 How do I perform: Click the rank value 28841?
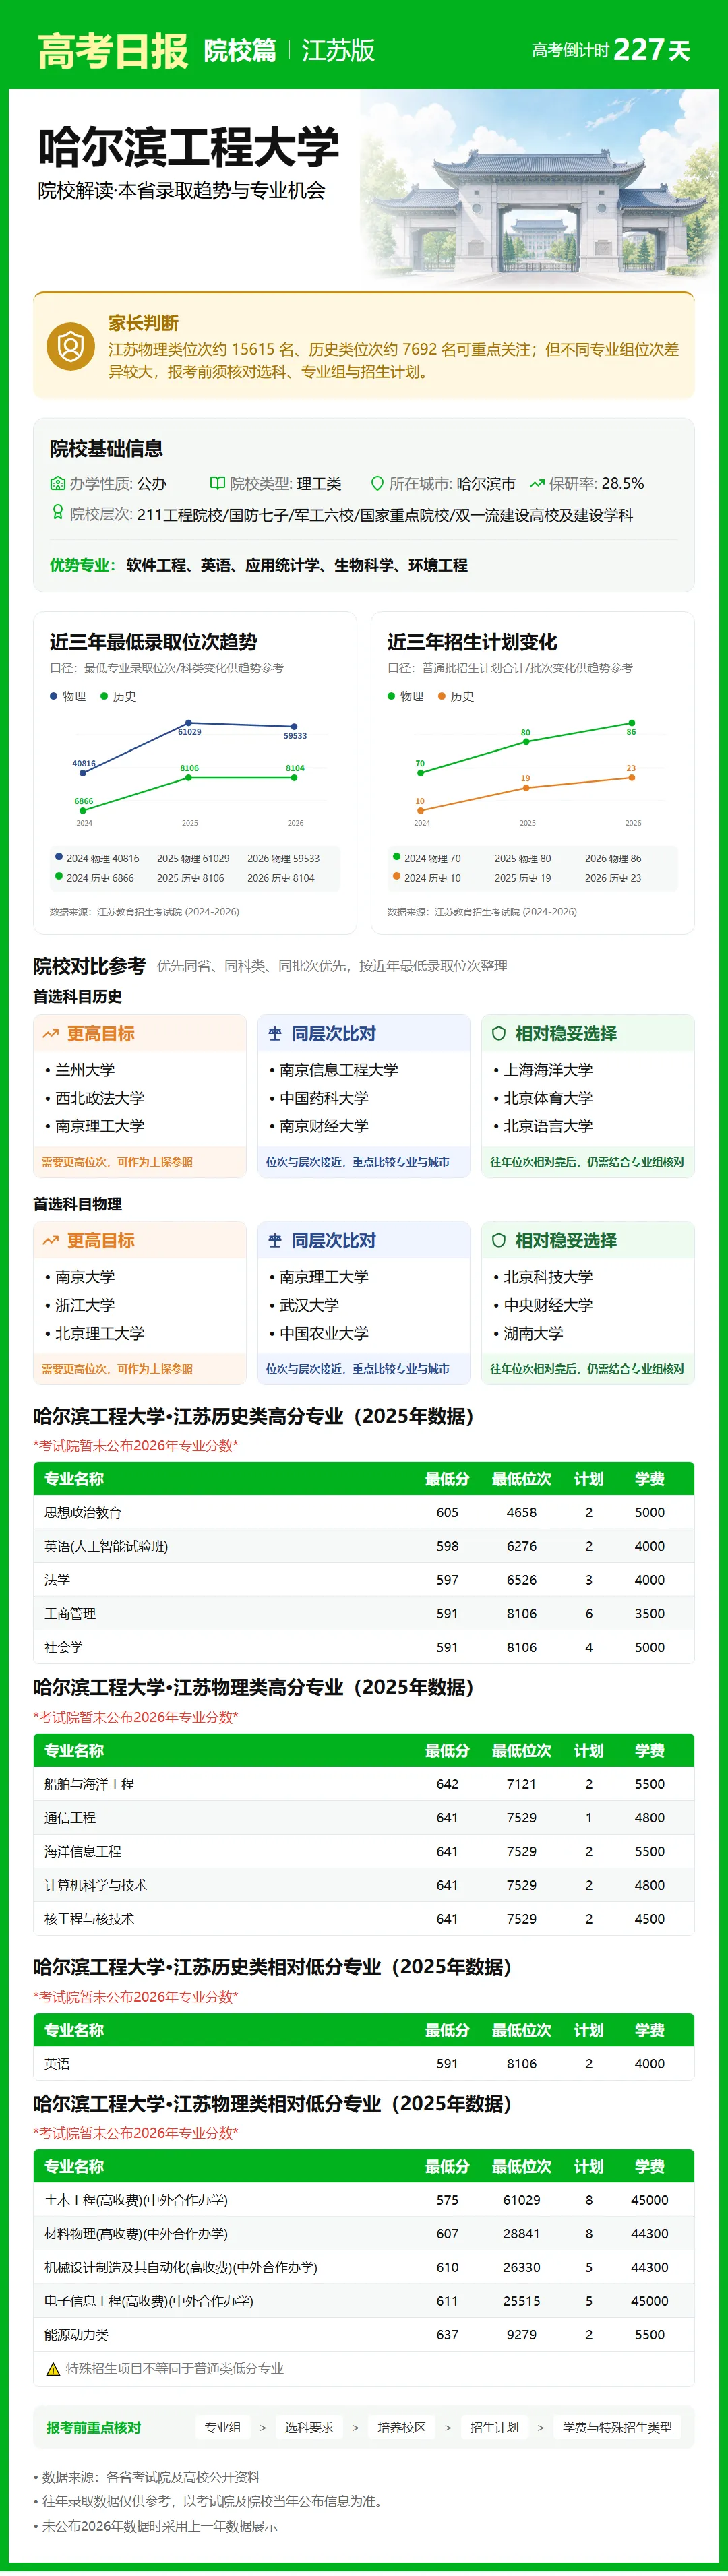pyautogui.click(x=522, y=2234)
